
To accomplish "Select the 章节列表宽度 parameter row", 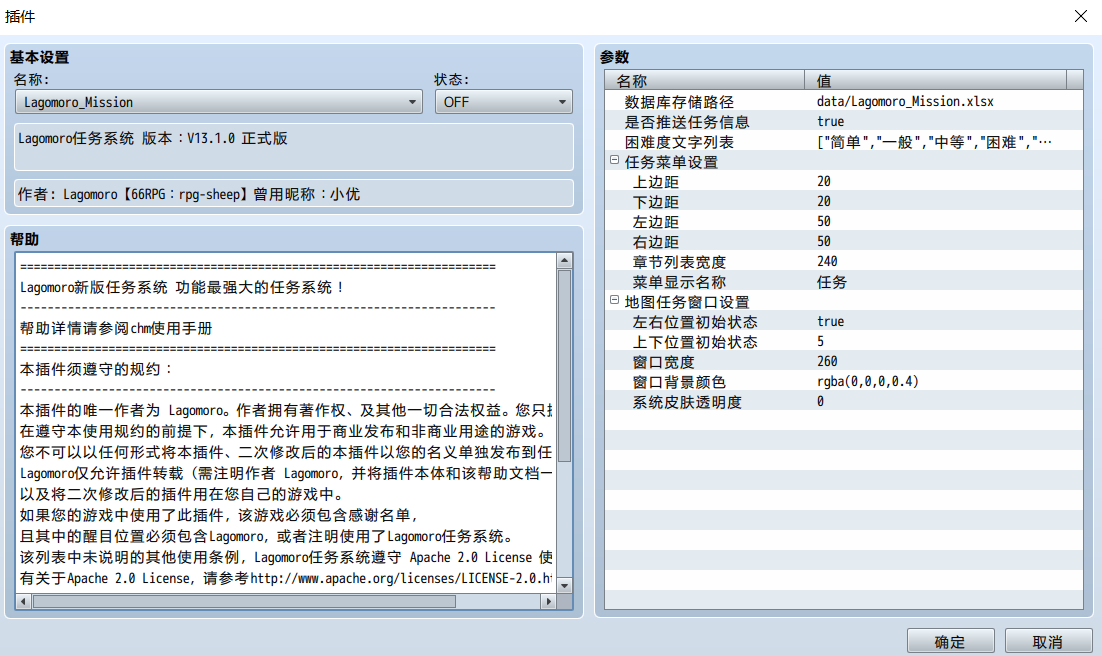I will [843, 262].
